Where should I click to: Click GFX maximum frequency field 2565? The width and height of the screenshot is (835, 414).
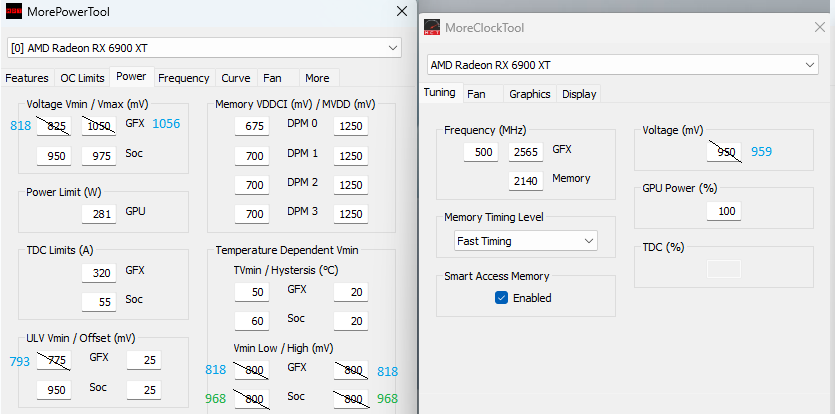[526, 152]
